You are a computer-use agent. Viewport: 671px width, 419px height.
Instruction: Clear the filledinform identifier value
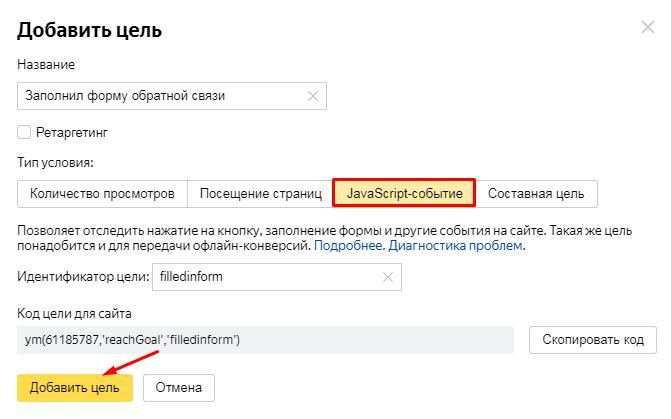(388, 277)
